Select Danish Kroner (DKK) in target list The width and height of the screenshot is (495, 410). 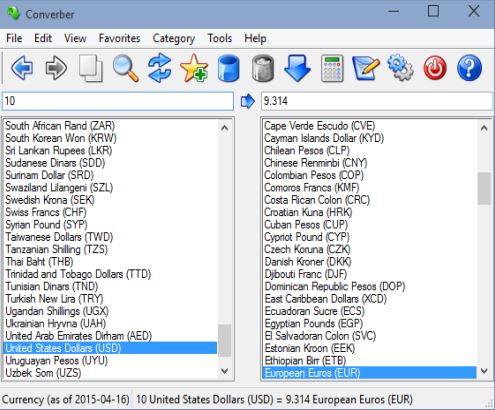point(308,262)
